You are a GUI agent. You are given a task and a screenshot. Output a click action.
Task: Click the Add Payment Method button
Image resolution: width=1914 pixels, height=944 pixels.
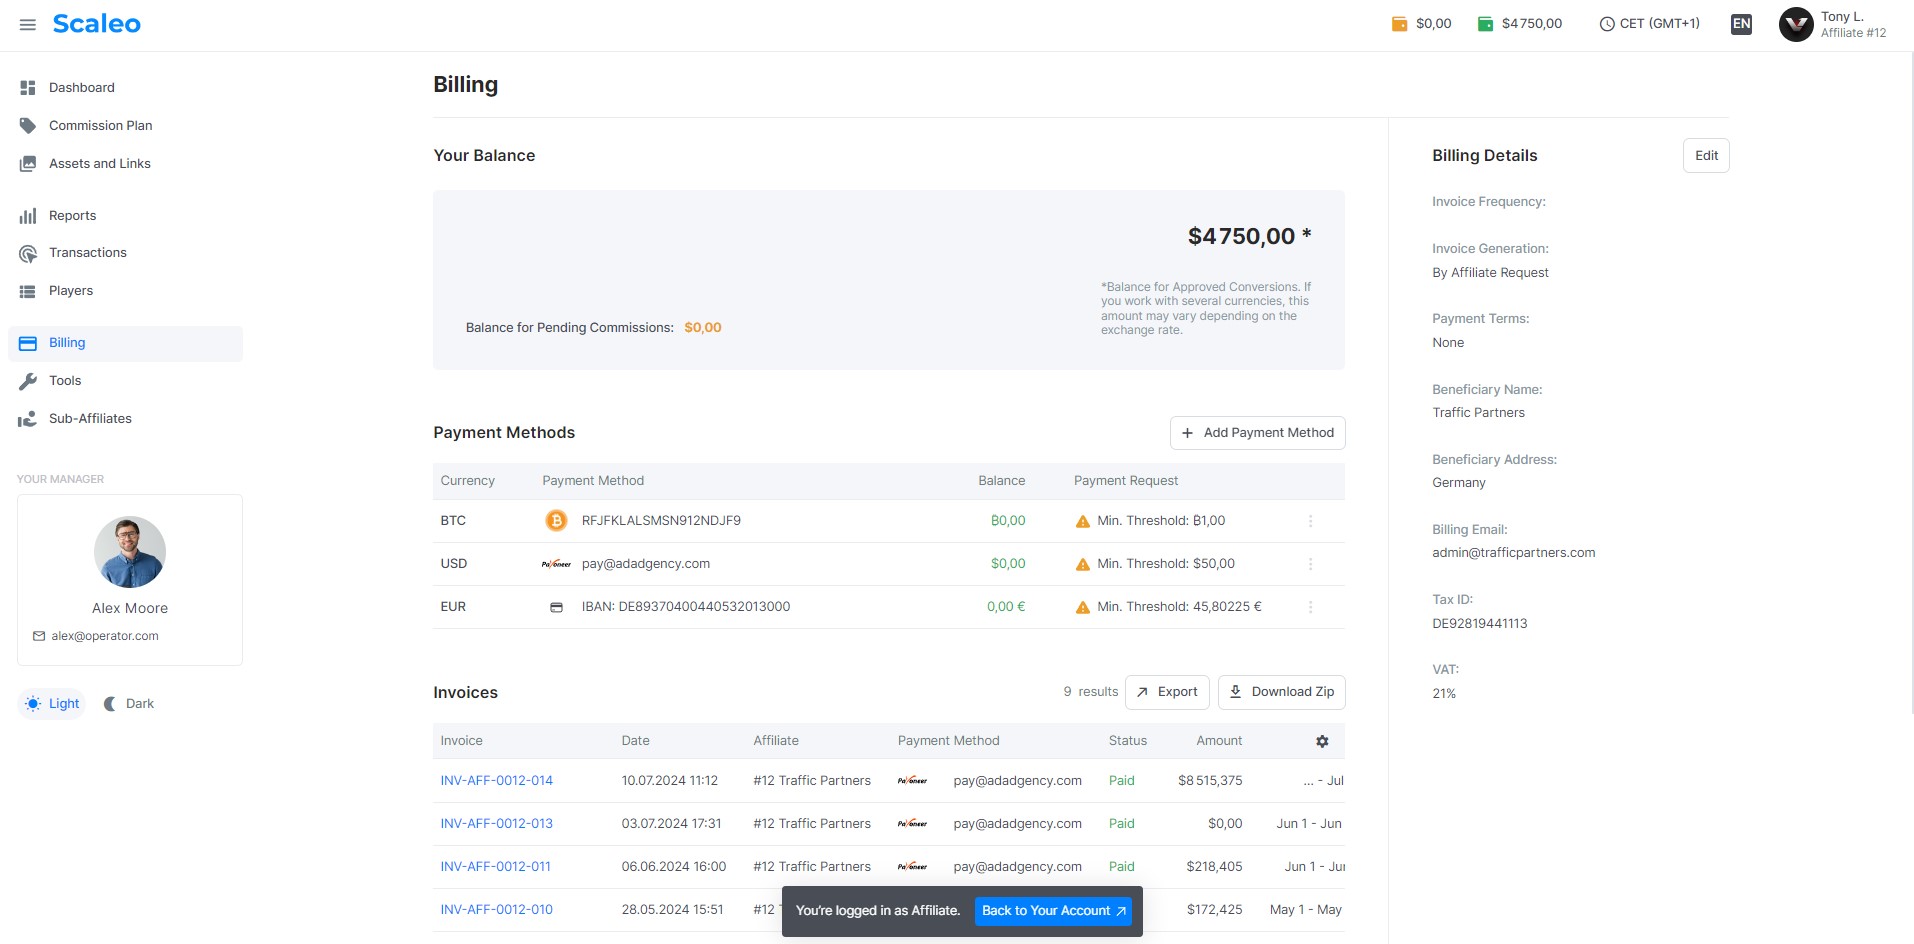(x=1257, y=432)
